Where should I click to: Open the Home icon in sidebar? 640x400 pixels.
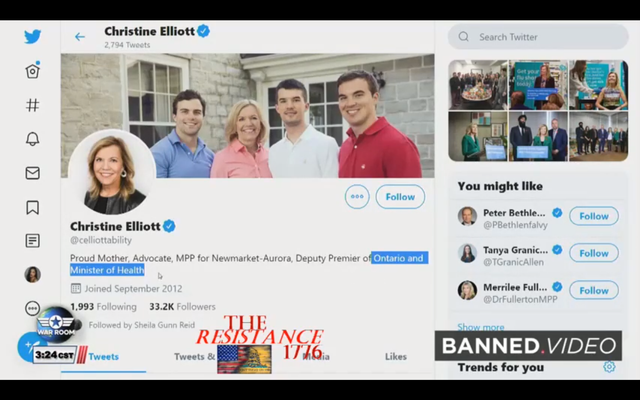[x=32, y=71]
